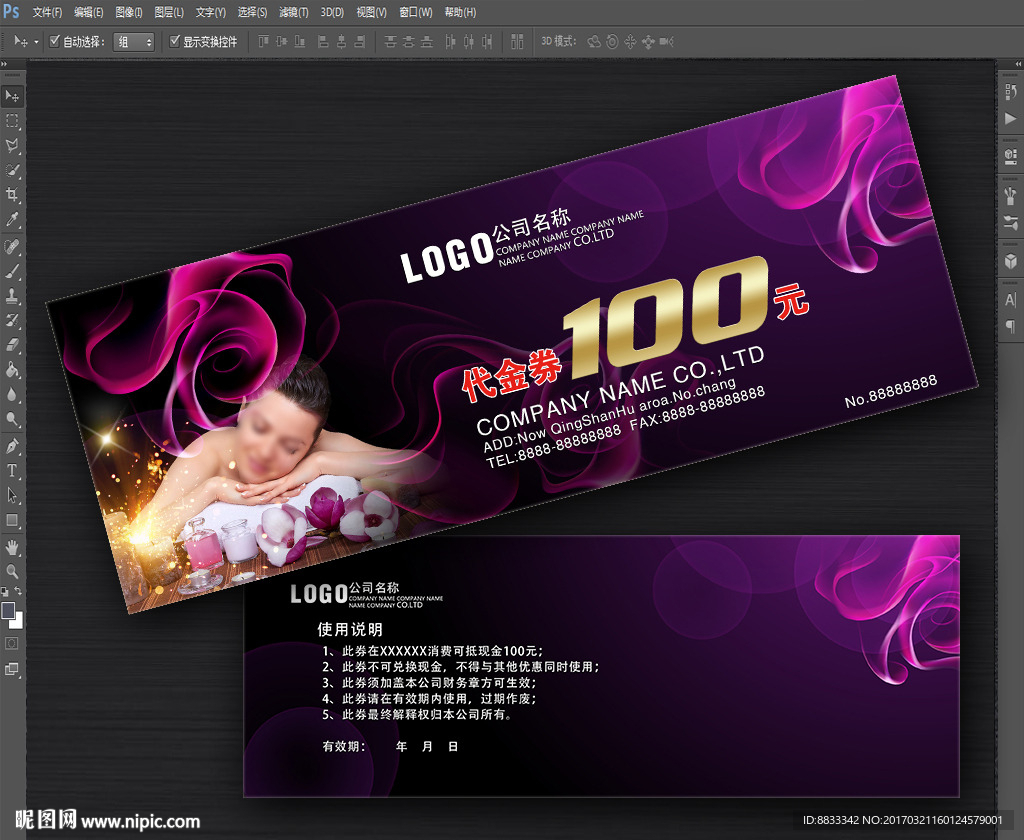The image size is (1024, 840).
Task: Open the 选择(S) menu
Action: tap(252, 12)
